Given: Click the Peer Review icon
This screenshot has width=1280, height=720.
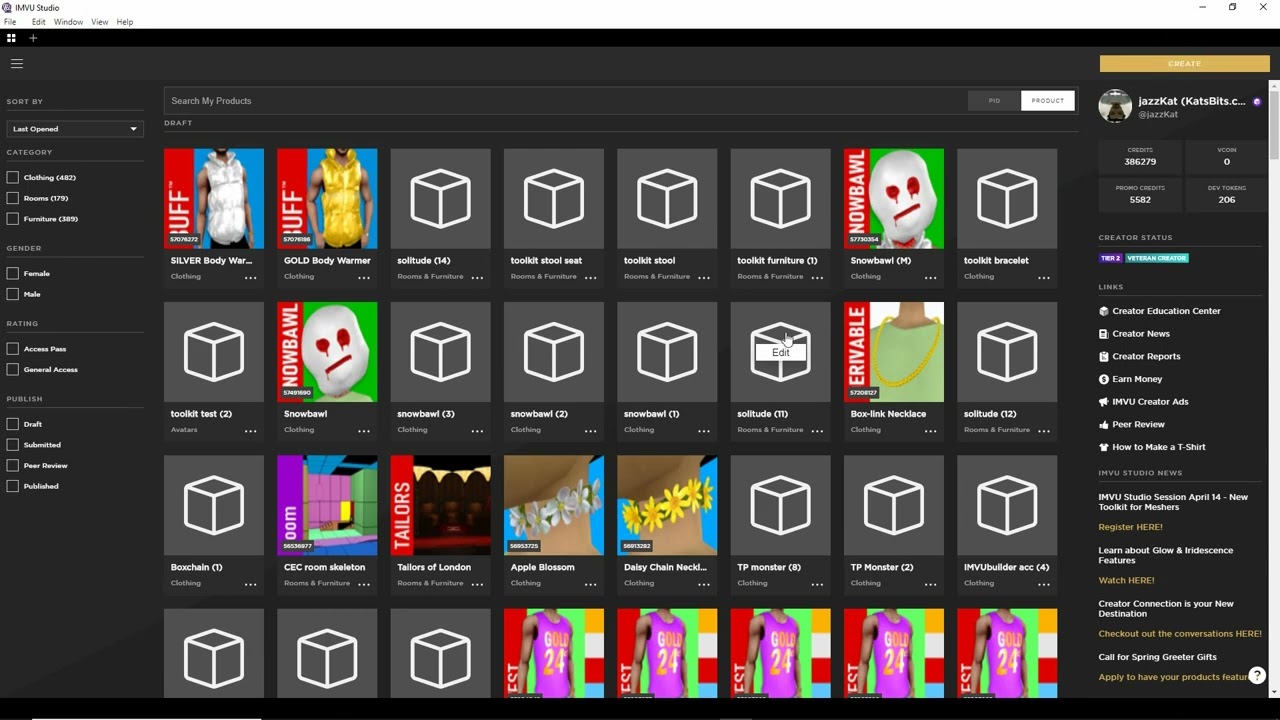Looking at the screenshot, I should coord(1104,424).
